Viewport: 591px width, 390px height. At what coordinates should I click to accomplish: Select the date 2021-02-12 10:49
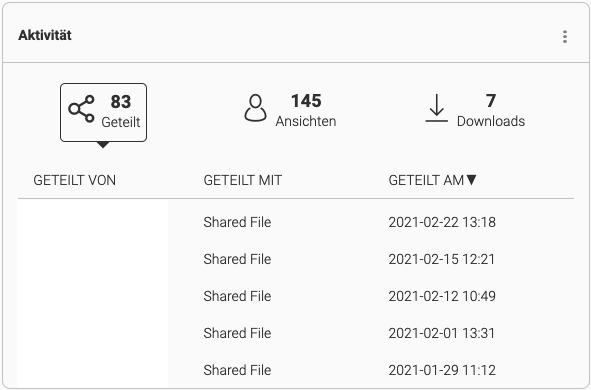tap(442, 296)
